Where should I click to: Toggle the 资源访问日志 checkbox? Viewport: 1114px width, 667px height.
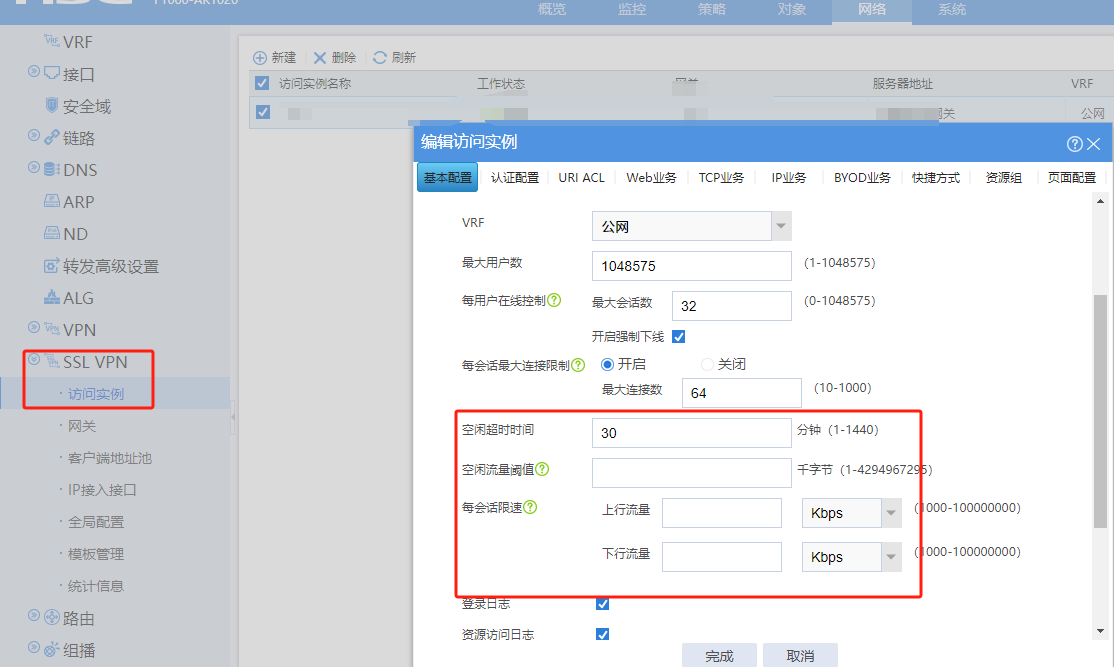point(602,634)
